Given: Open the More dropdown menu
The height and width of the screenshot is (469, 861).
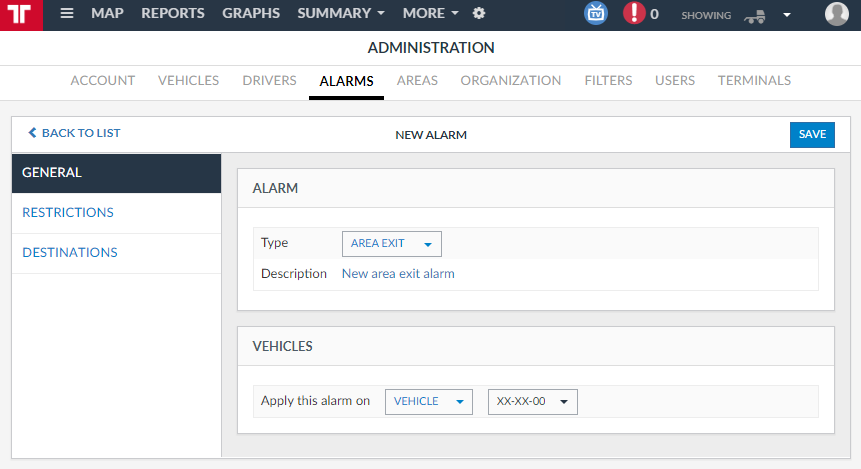Looking at the screenshot, I should pyautogui.click(x=430, y=13).
